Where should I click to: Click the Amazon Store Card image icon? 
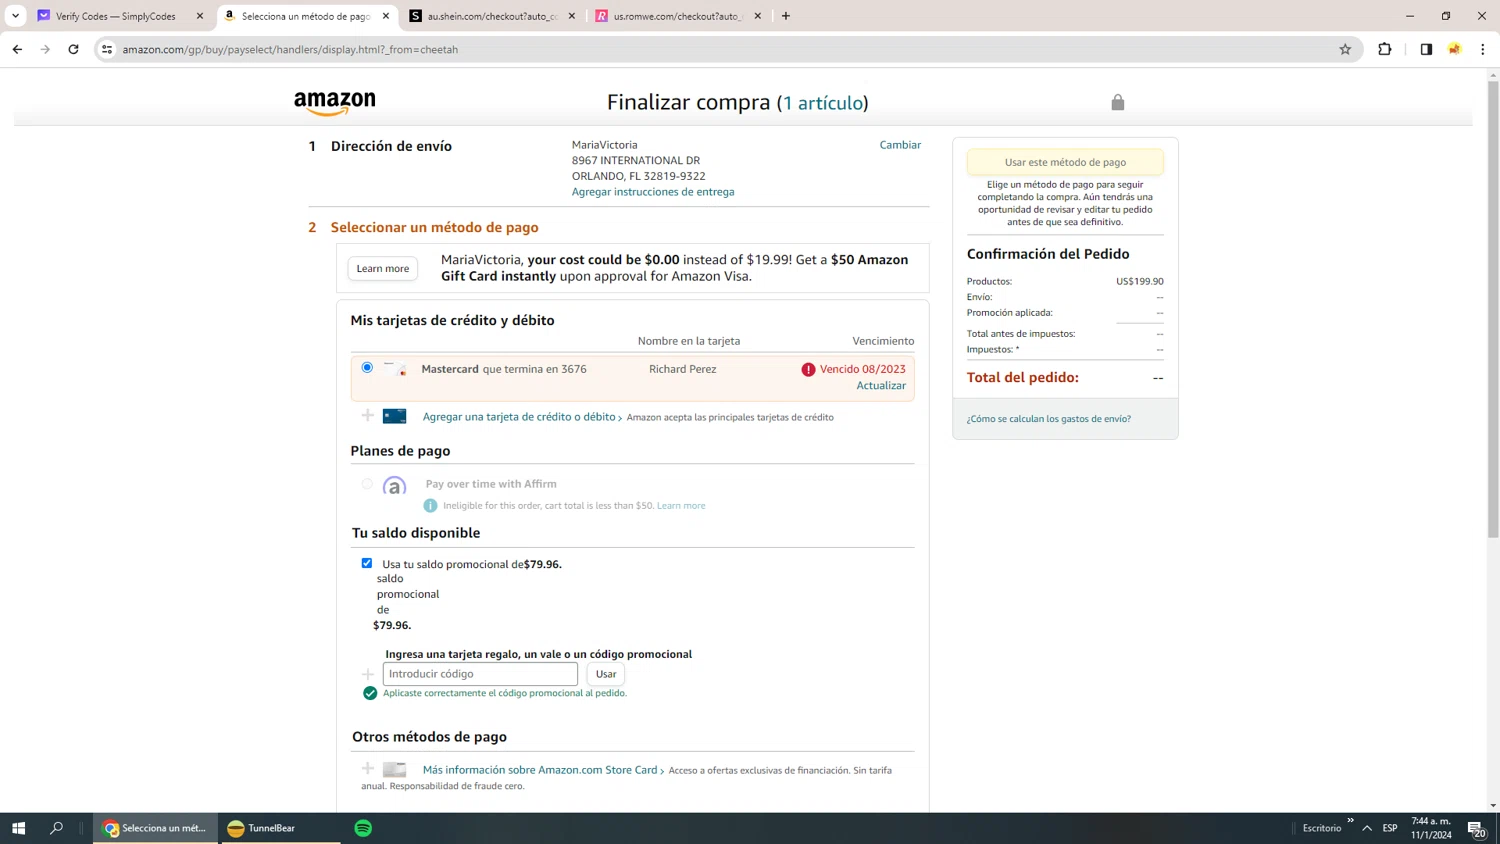point(395,769)
